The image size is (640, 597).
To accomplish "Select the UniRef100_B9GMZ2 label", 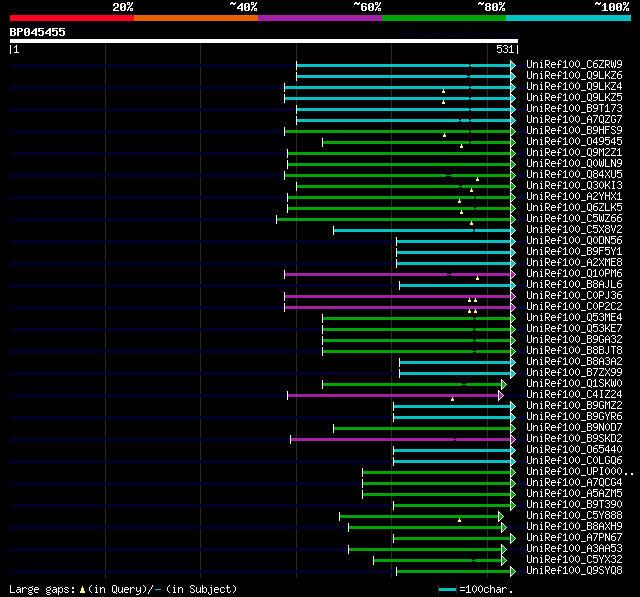I will point(574,406).
